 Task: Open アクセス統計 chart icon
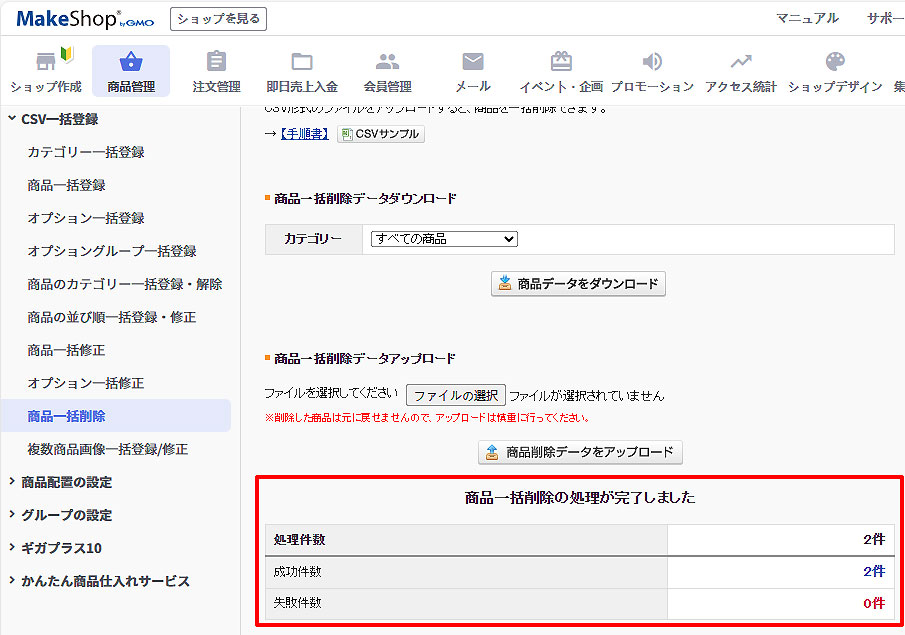click(741, 62)
